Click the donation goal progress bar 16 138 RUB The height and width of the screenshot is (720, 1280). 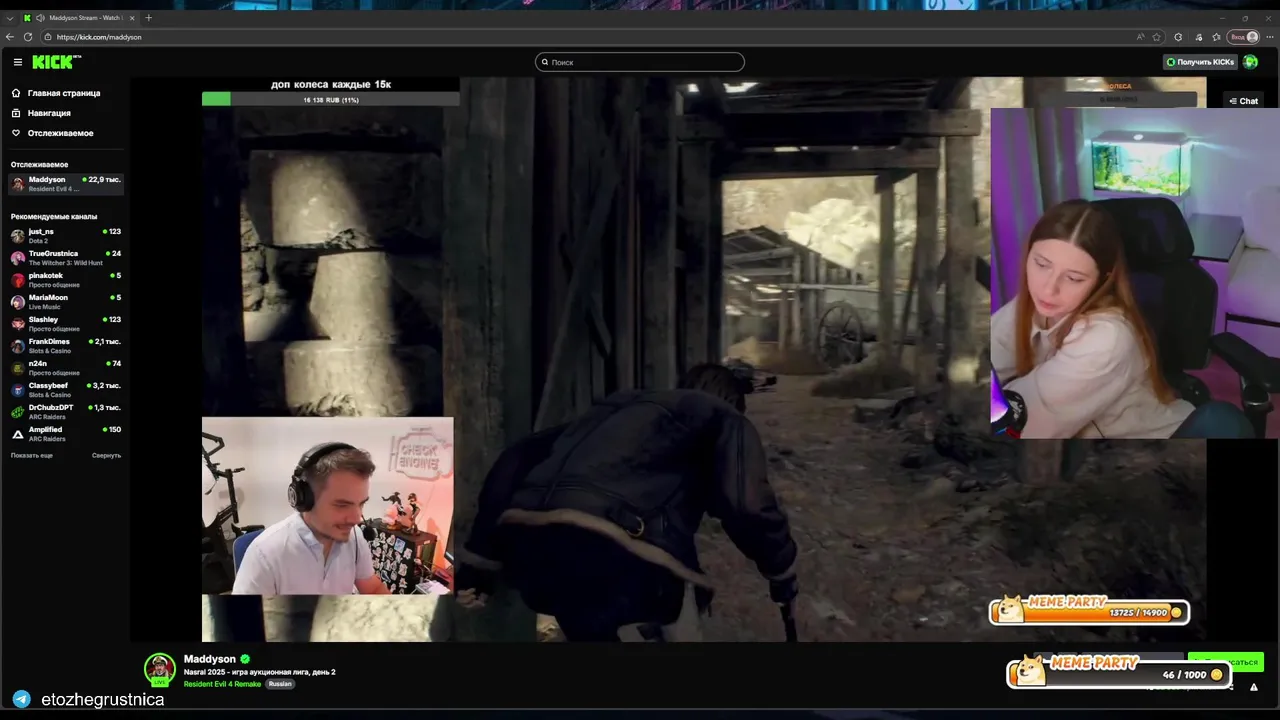click(x=330, y=99)
